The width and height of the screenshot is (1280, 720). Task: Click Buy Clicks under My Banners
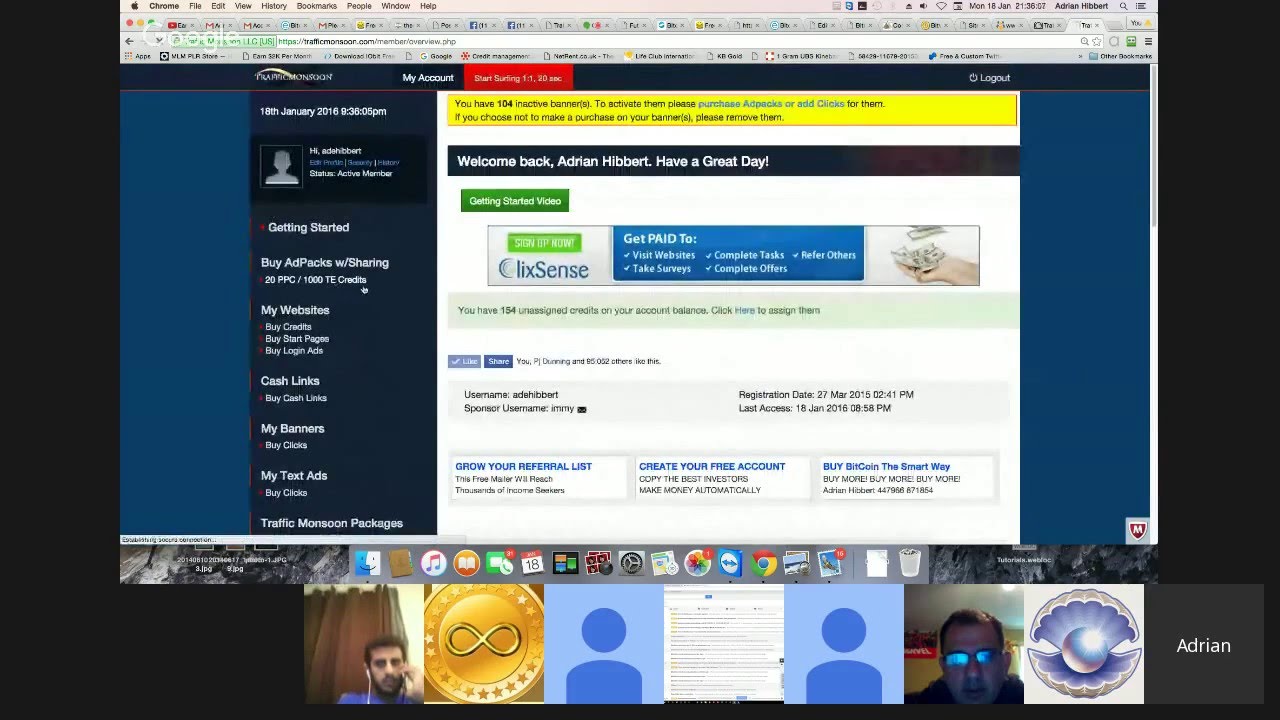tap(286, 445)
